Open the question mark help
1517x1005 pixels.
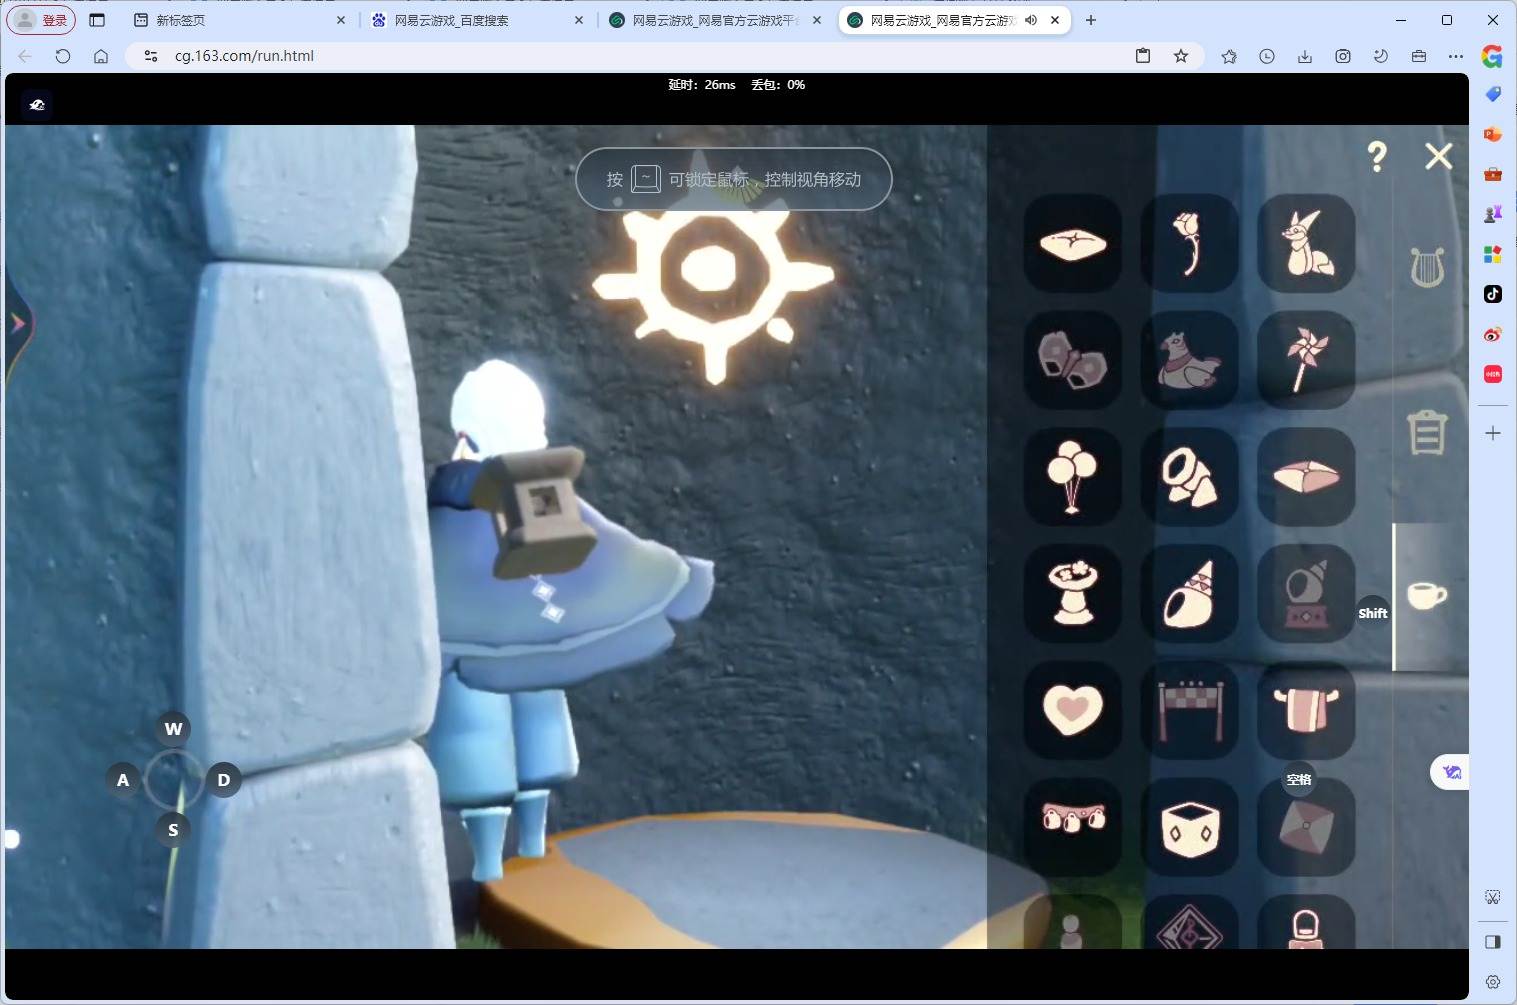[x=1377, y=156]
